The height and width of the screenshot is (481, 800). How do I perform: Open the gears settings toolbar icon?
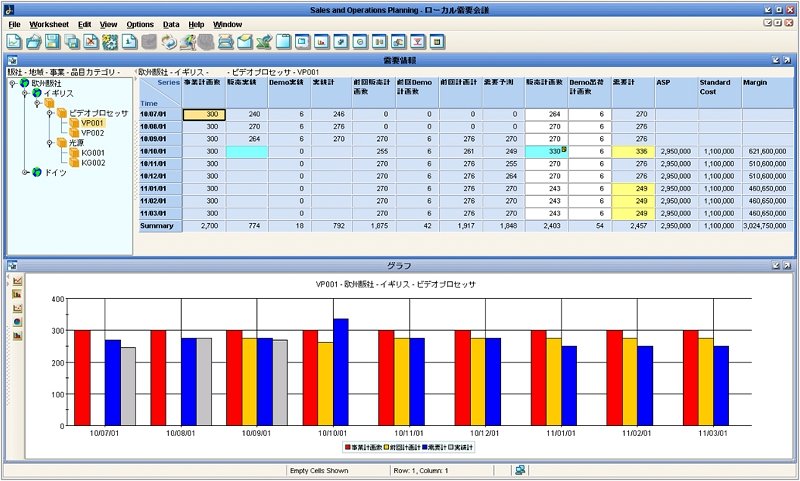[x=110, y=42]
